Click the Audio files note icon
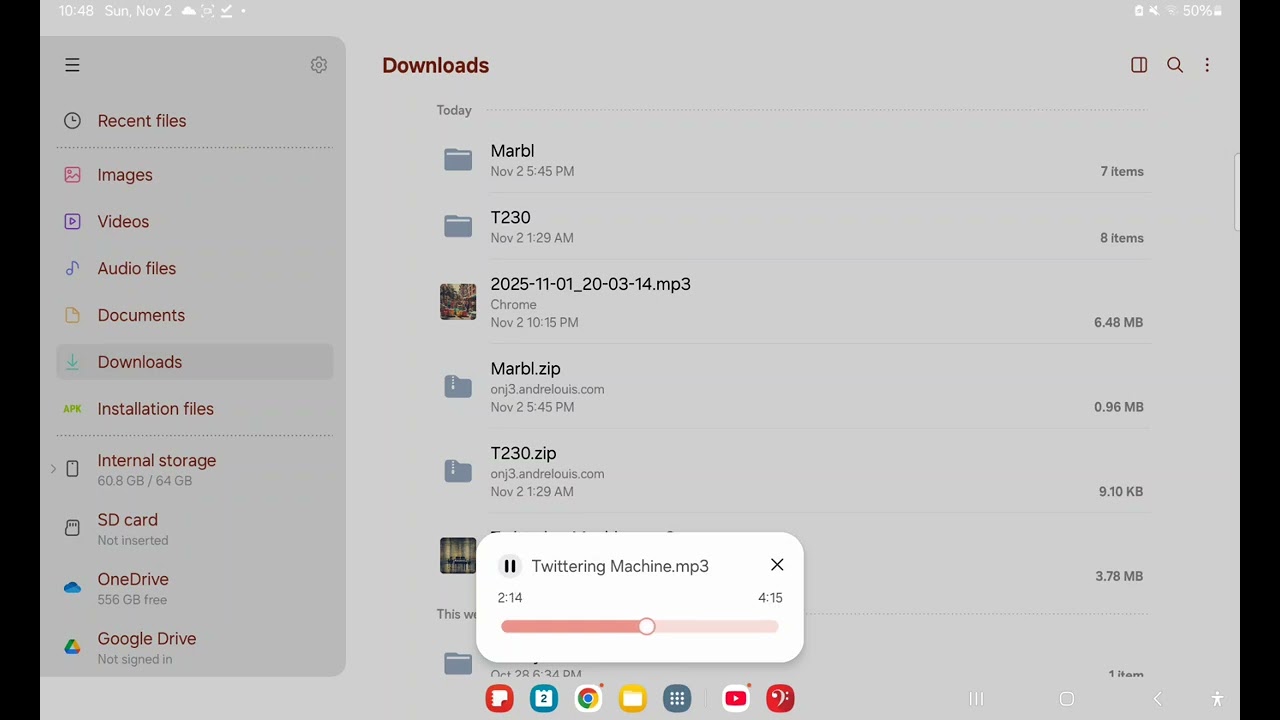This screenshot has height=720, width=1280. (x=72, y=268)
